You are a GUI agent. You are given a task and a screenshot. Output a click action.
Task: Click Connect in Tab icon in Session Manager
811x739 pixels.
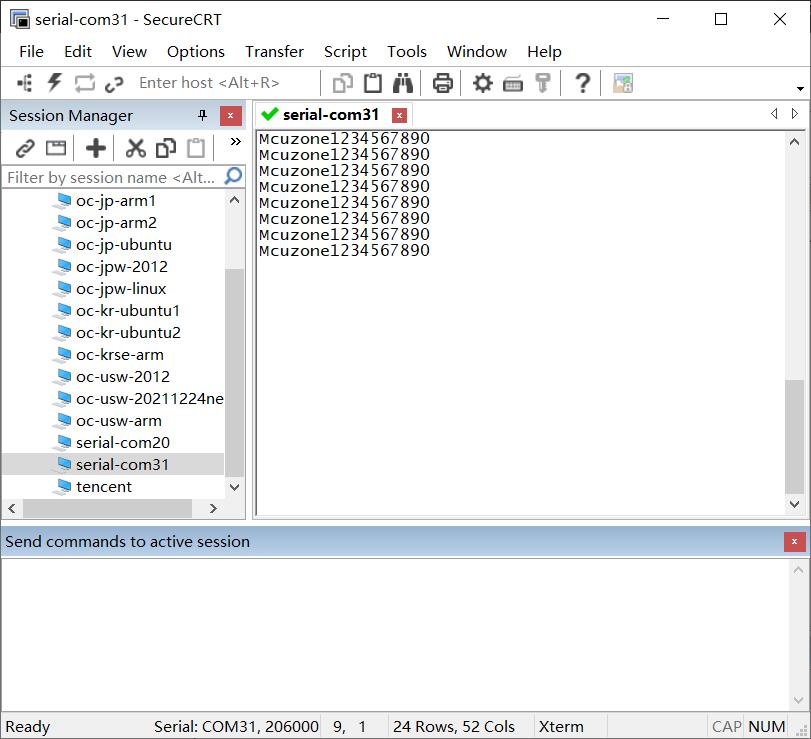(x=56, y=148)
